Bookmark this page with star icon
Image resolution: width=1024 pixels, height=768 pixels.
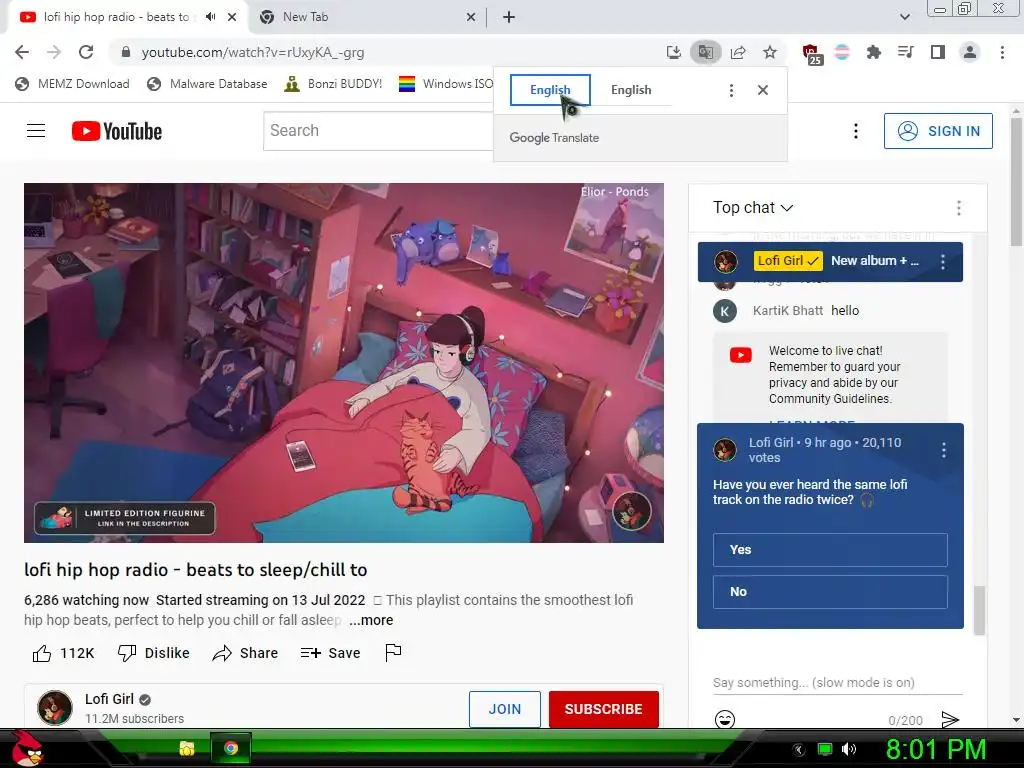click(770, 52)
